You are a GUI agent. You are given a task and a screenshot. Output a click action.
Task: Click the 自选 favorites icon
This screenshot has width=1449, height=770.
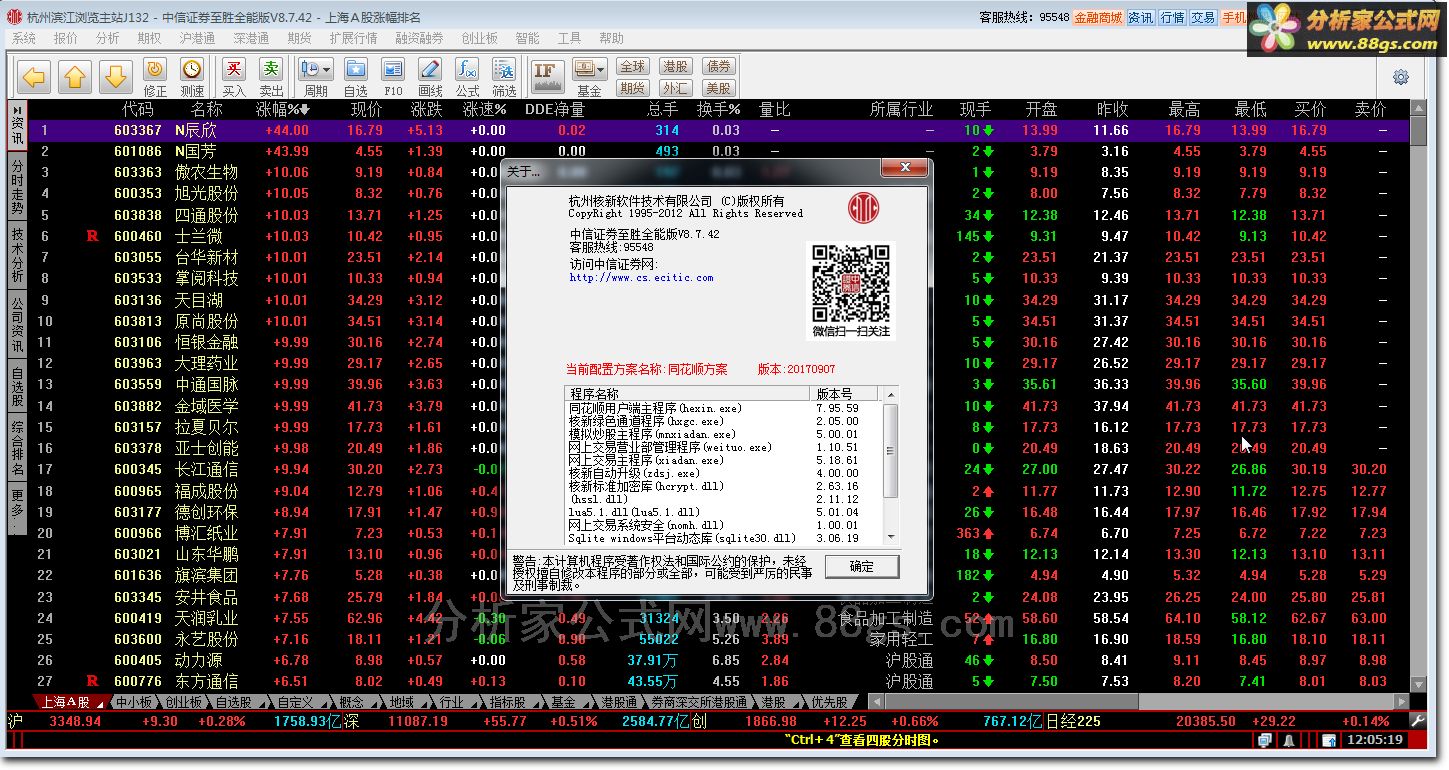pos(356,77)
